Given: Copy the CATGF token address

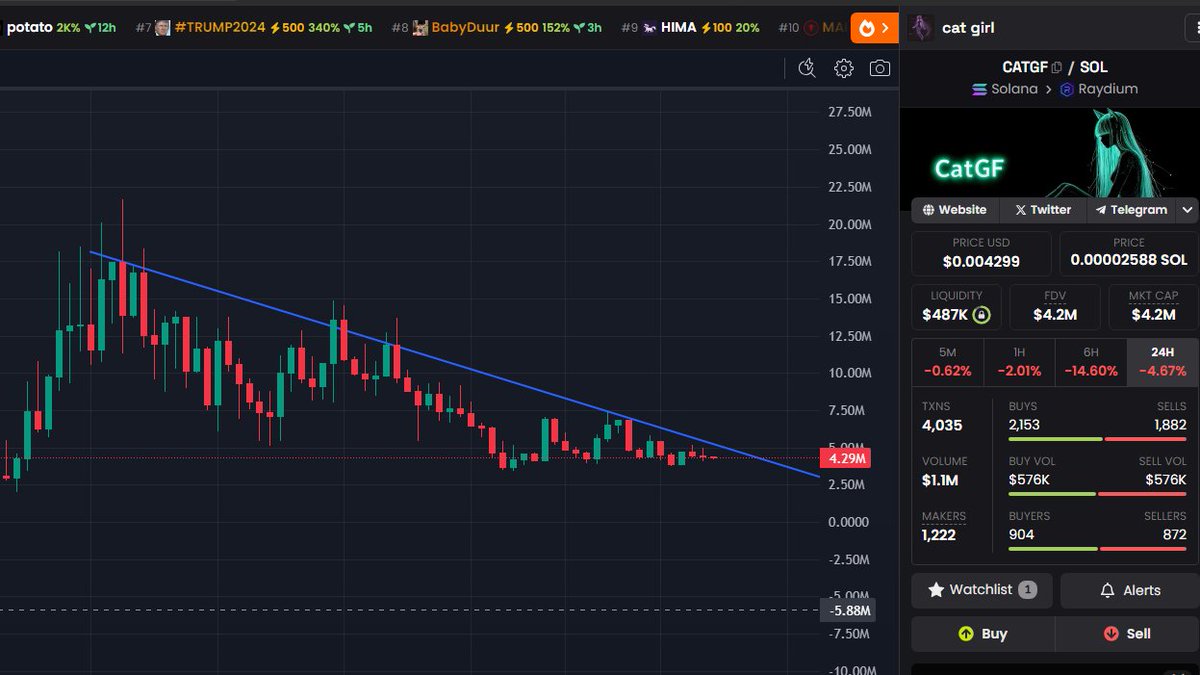Looking at the screenshot, I should tap(1056, 68).
